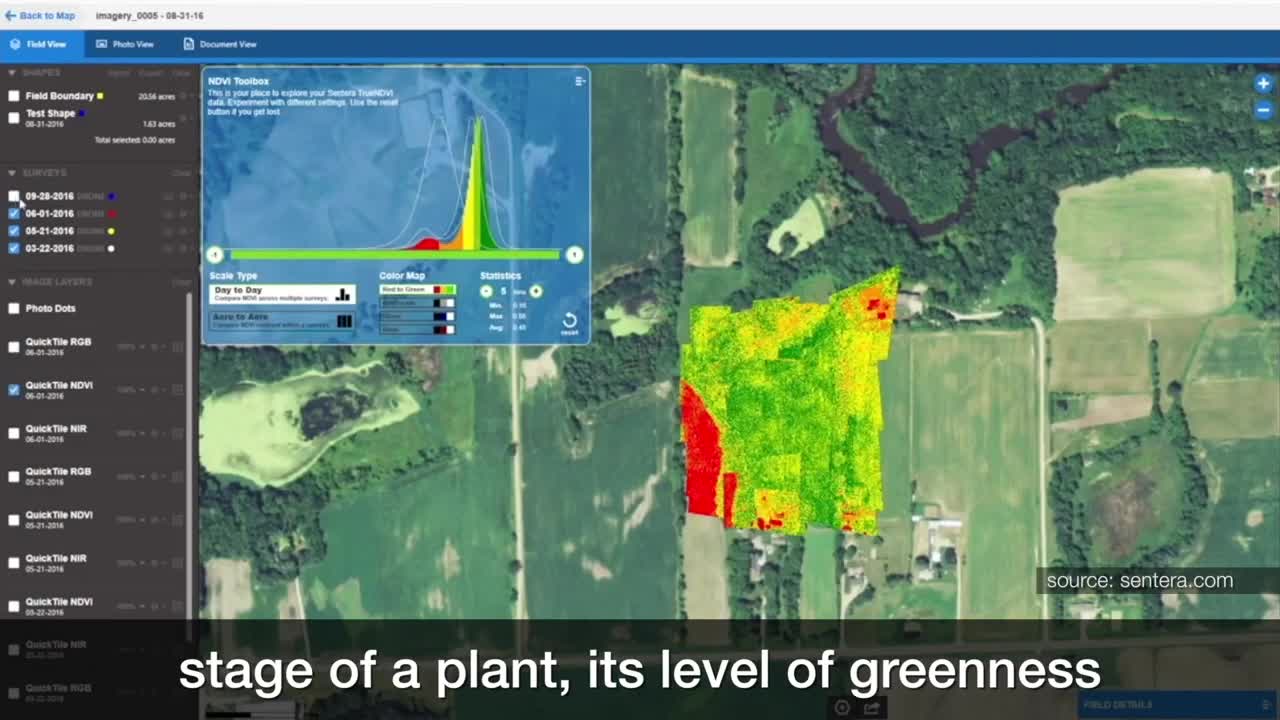Screen dimensions: 1280x720
Task: Uncheck the 06-01-2016 survey
Action: click(x=14, y=213)
